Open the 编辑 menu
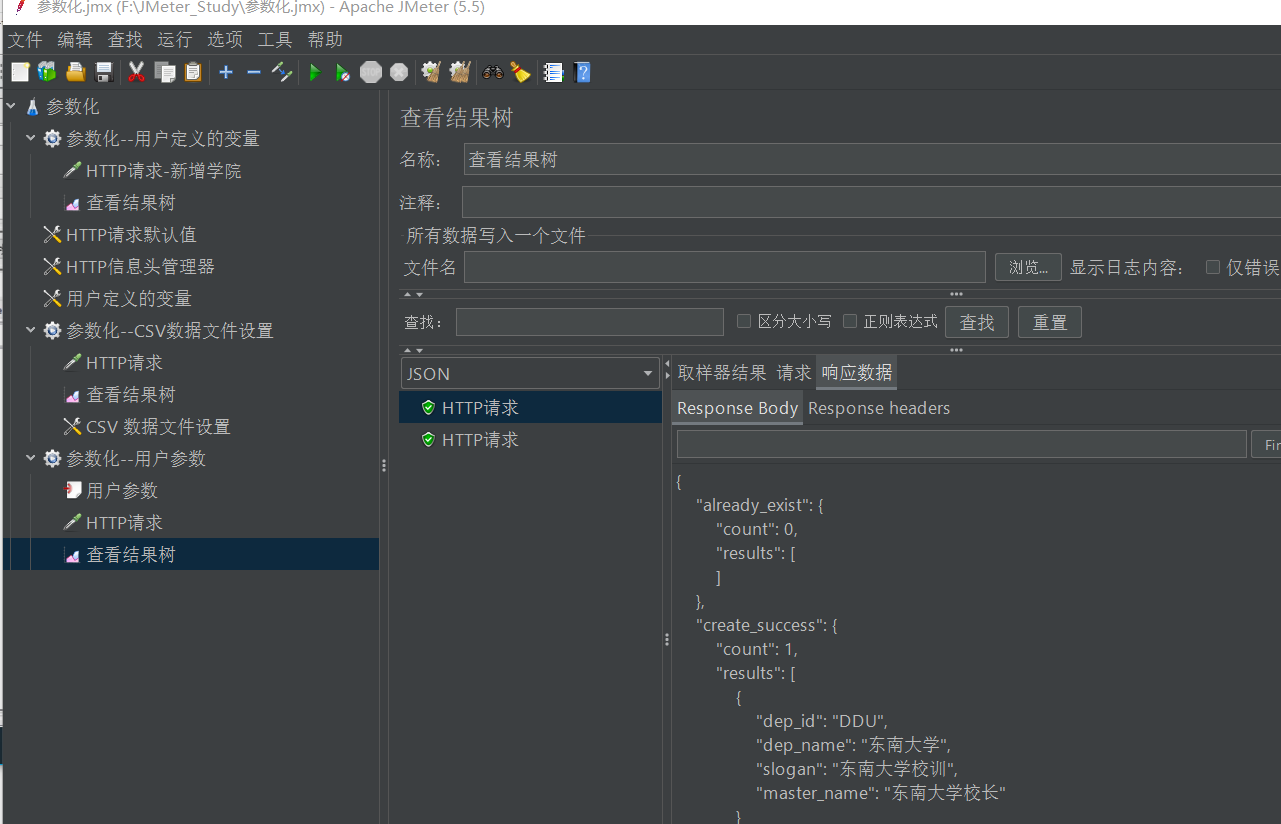Image resolution: width=1281 pixels, height=824 pixels. pyautogui.click(x=75, y=40)
